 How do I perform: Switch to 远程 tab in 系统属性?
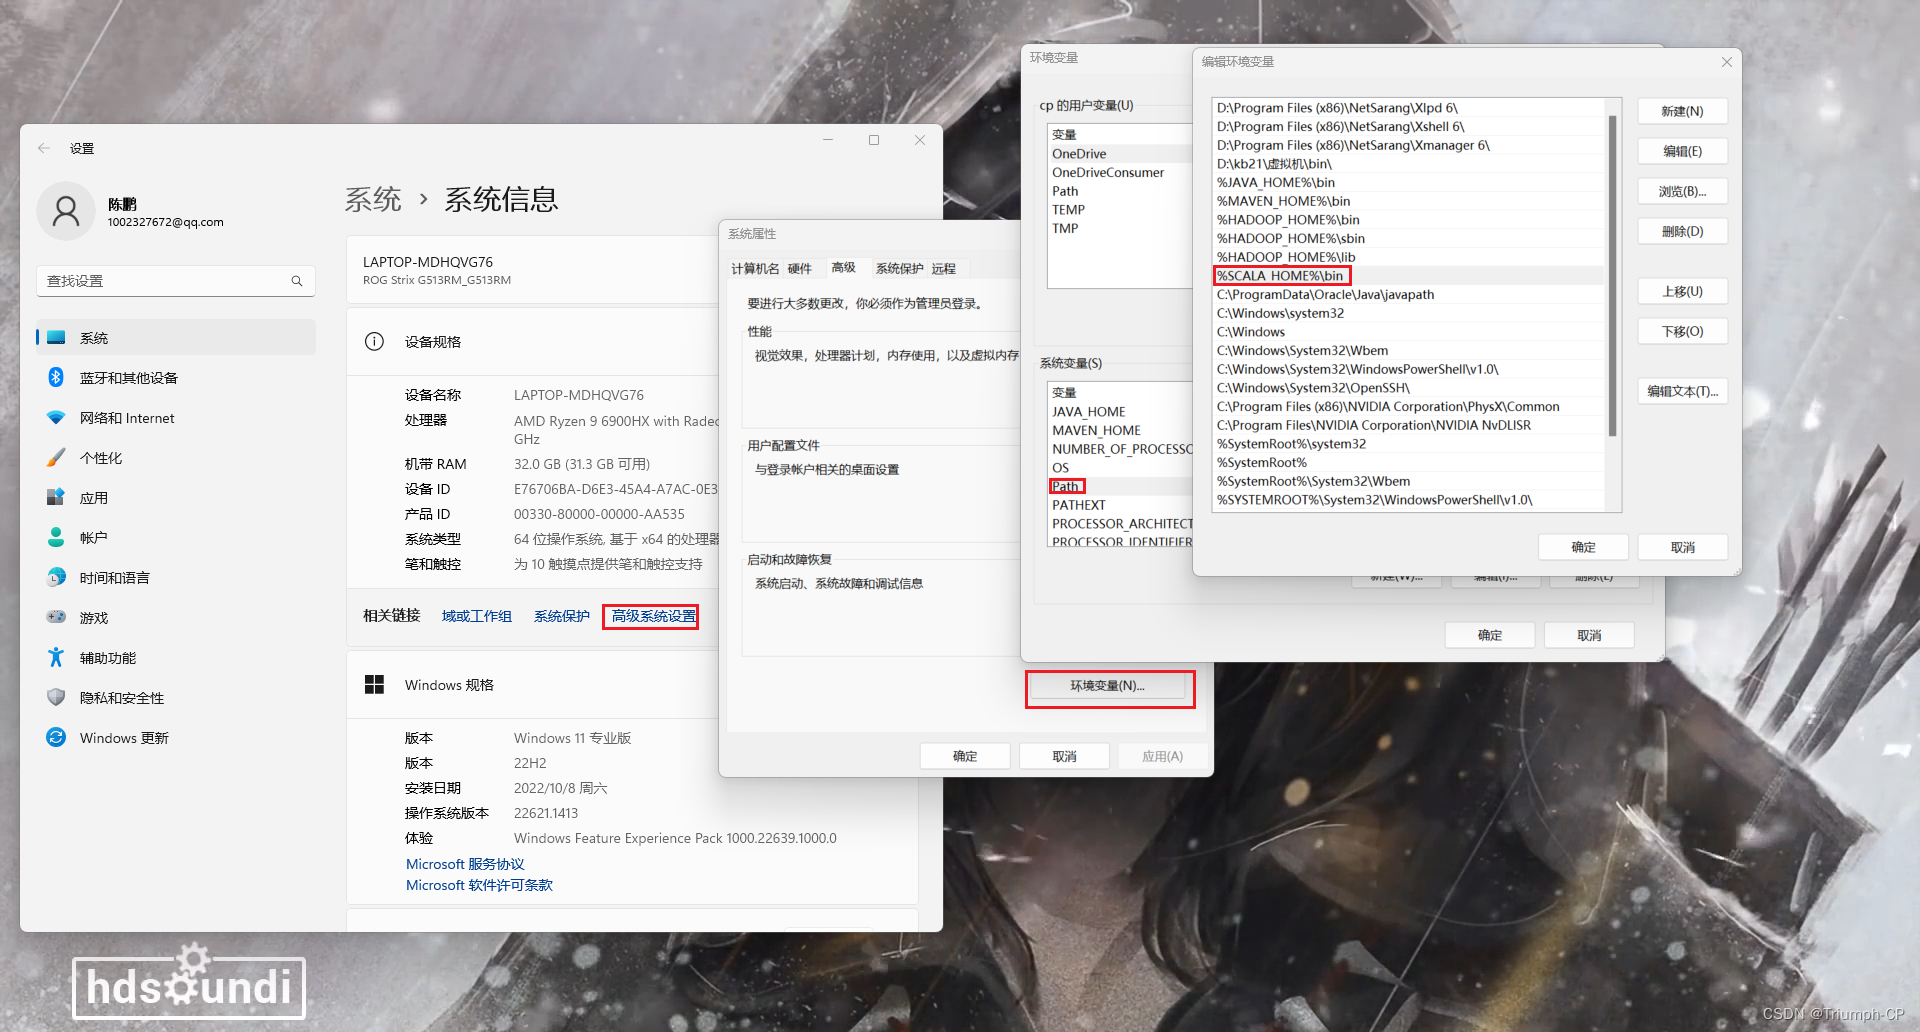tap(943, 269)
